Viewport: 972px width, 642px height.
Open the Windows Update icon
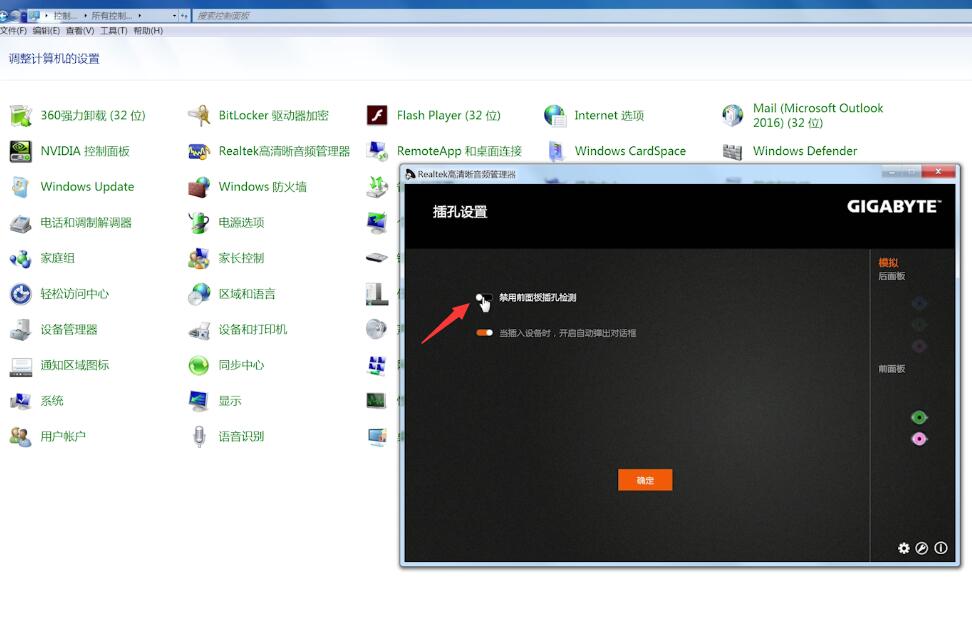20,187
